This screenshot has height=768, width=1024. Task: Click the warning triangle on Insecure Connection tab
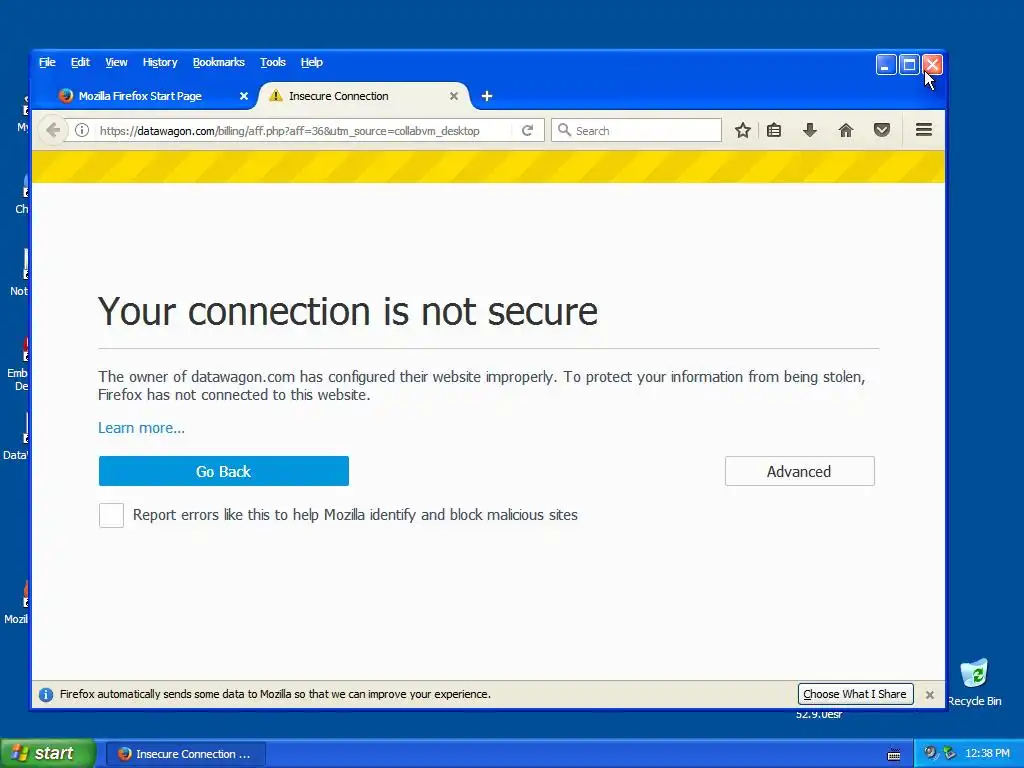276,96
